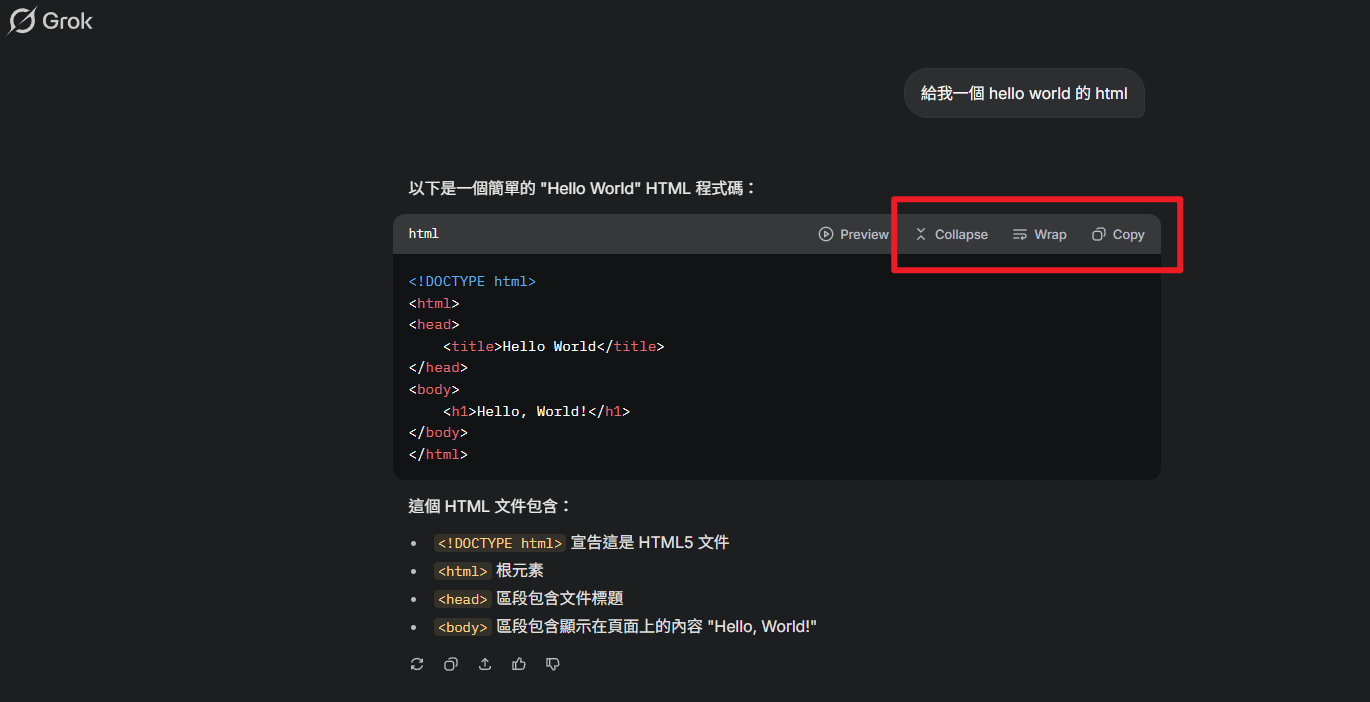
Task: Dislike the response with thumbs down
Action: click(553, 664)
